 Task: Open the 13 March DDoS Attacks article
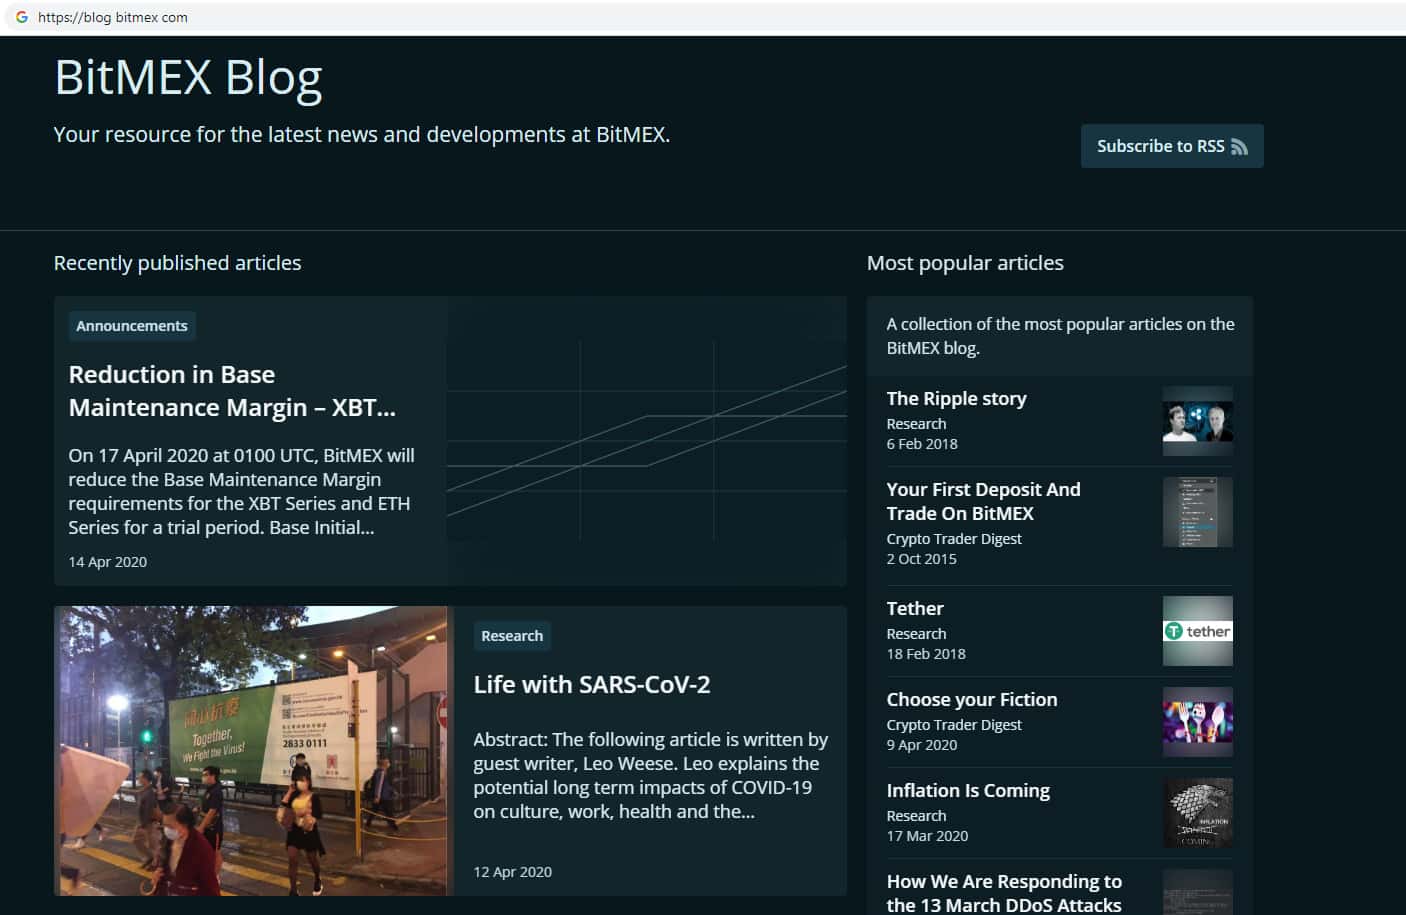click(1004, 893)
